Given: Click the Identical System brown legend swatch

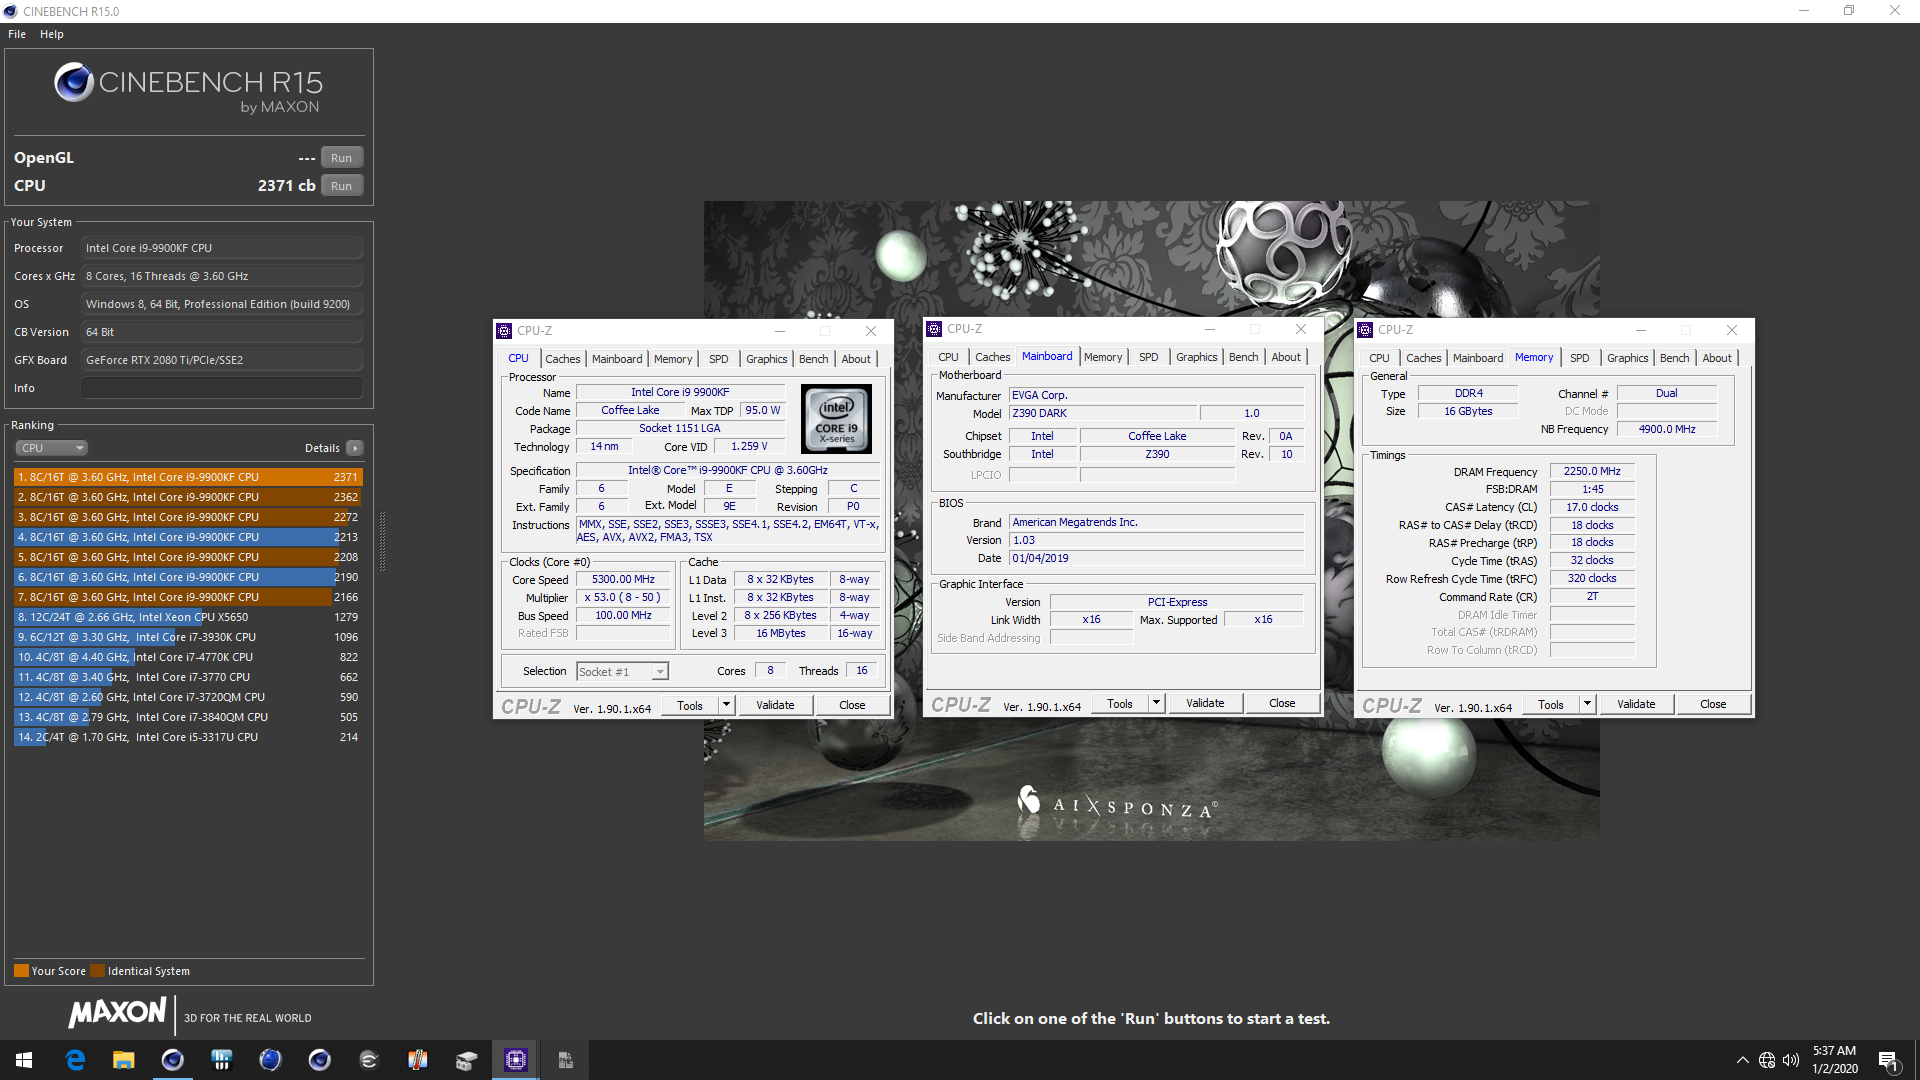Looking at the screenshot, I should [97, 971].
